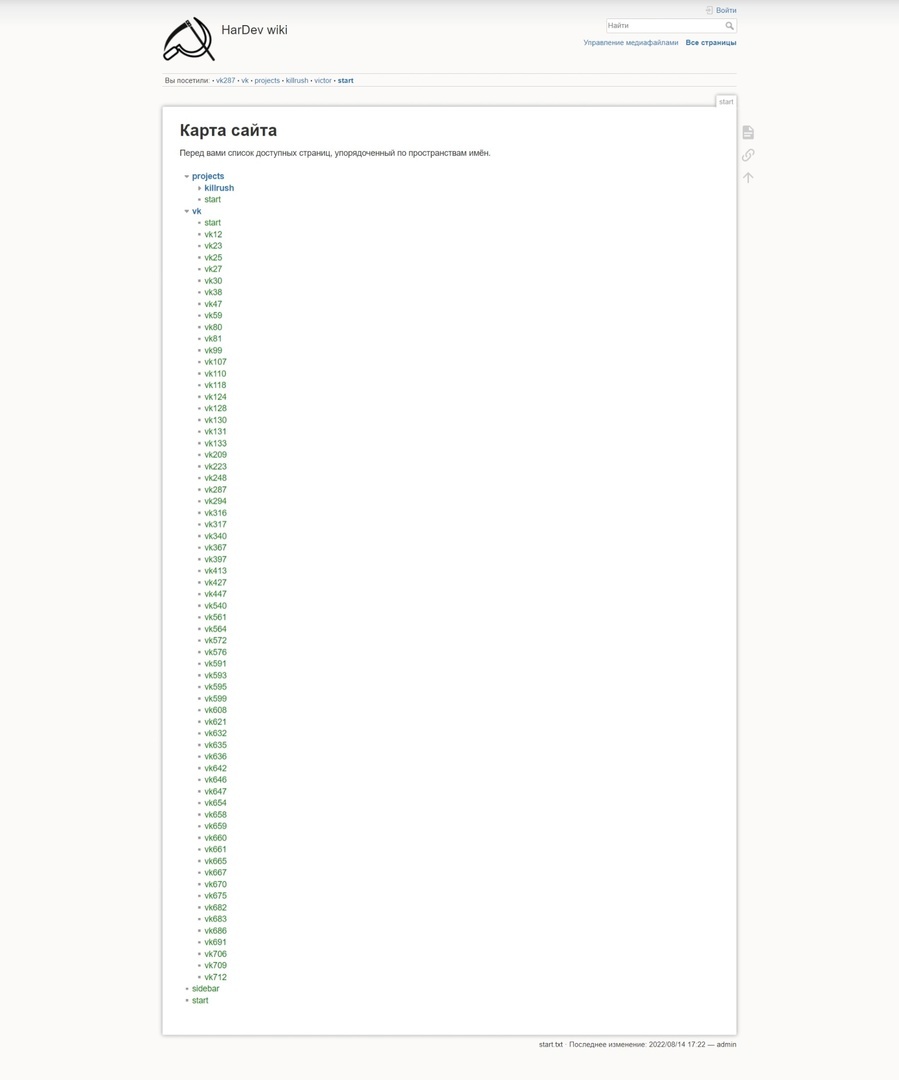Collapse the vk namespace arrow
The height and width of the screenshot is (1080, 899).
(x=187, y=211)
